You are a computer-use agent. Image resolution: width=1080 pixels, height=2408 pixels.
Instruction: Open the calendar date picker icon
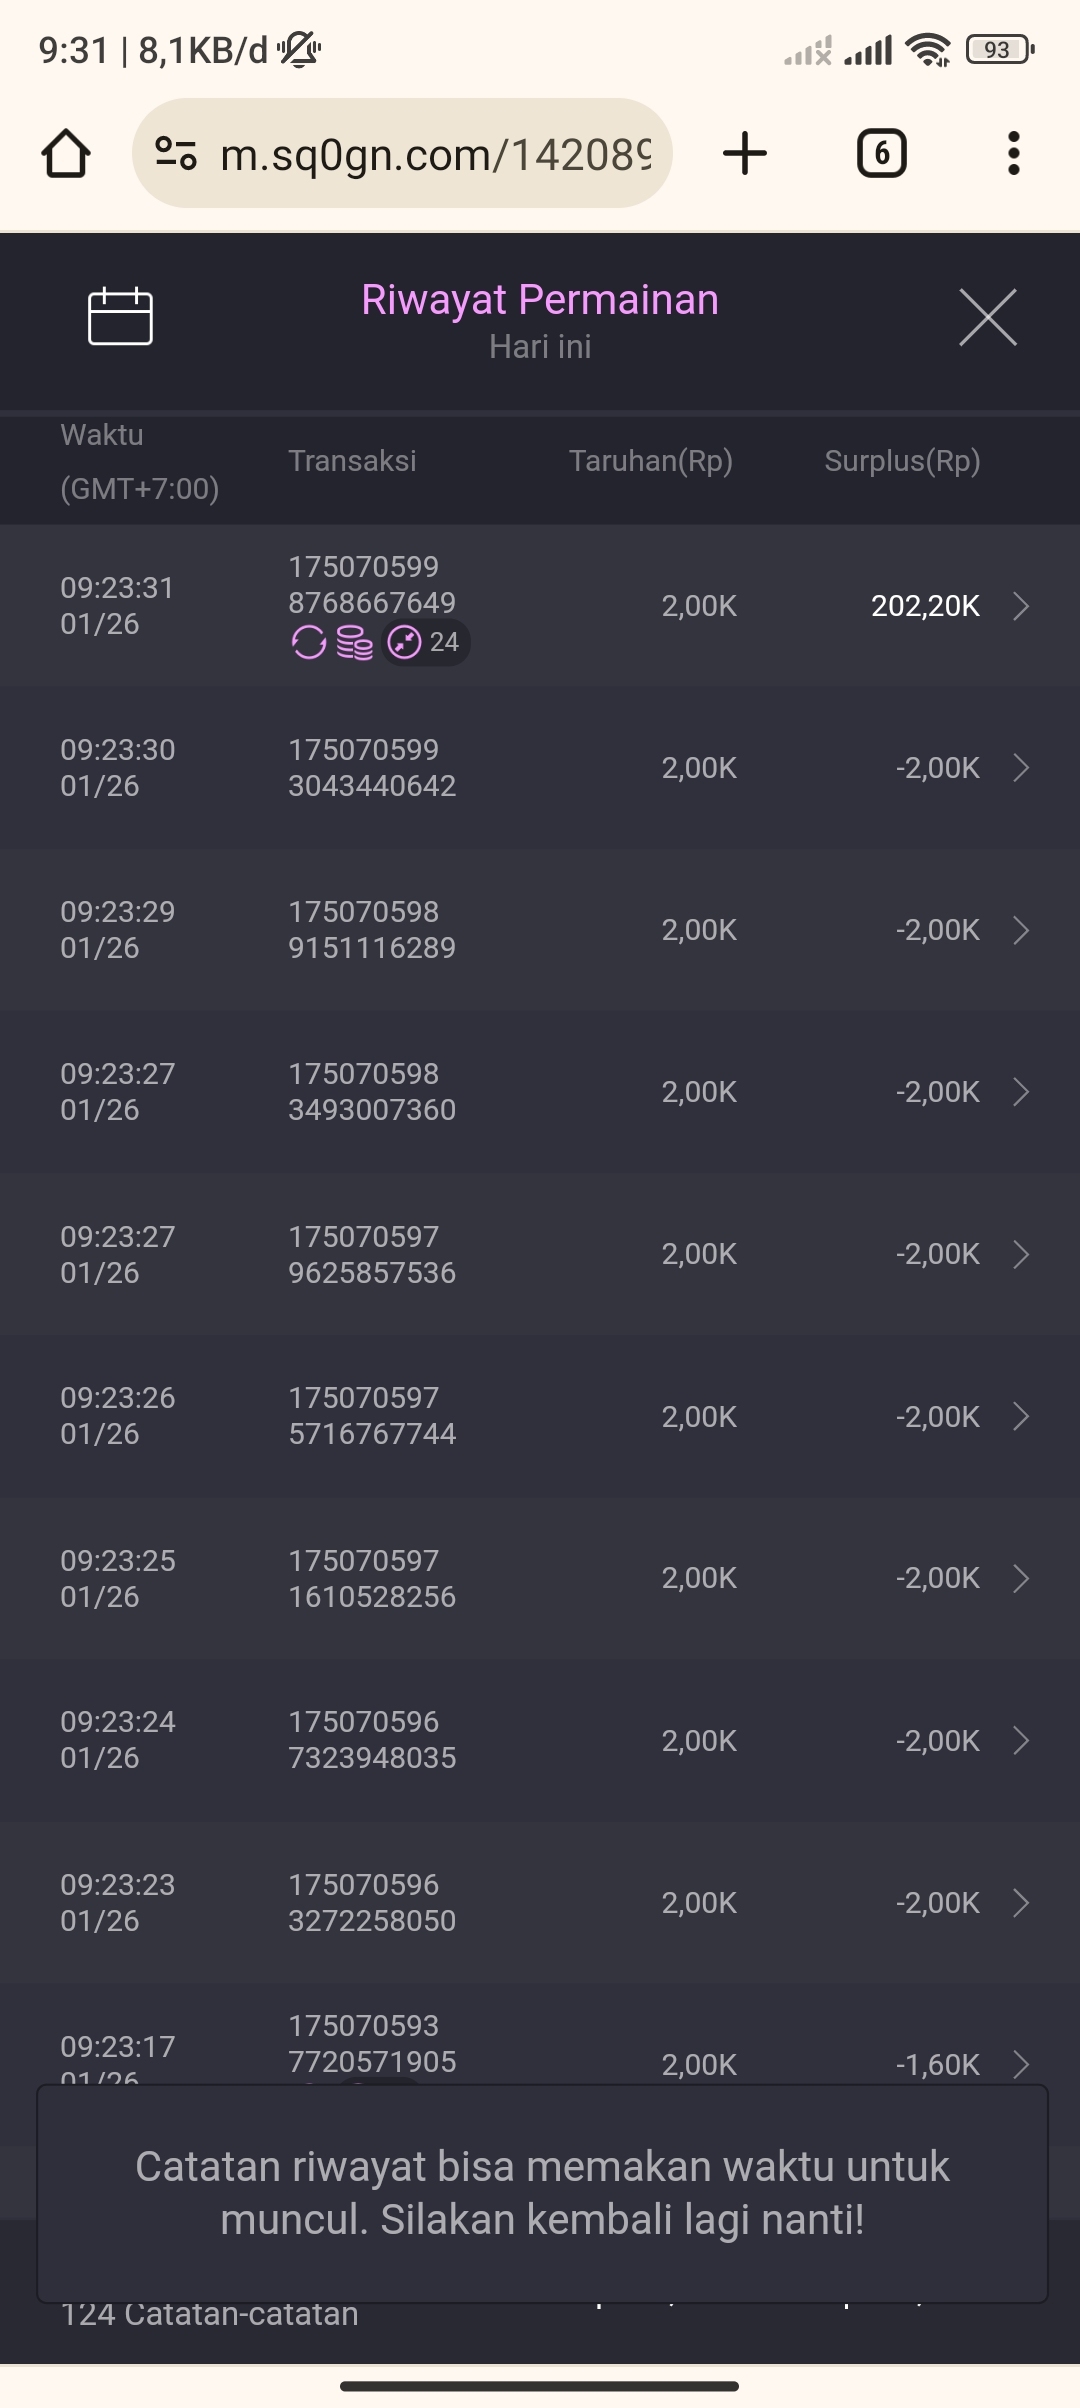tap(120, 317)
